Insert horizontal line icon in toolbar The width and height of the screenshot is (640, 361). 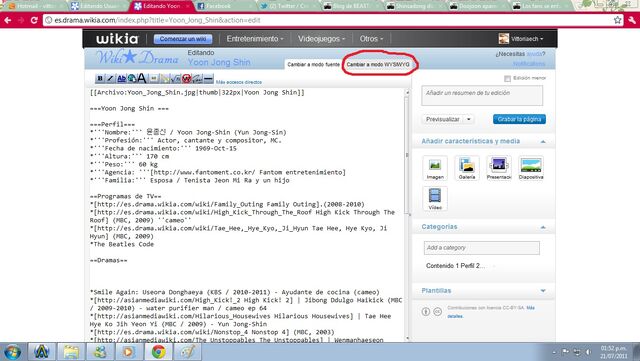208,78
